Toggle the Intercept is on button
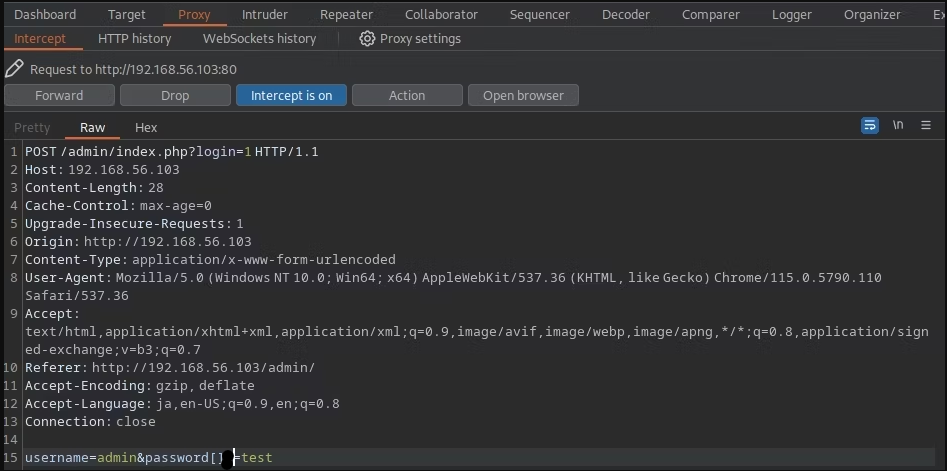This screenshot has height=471, width=947. pos(291,95)
